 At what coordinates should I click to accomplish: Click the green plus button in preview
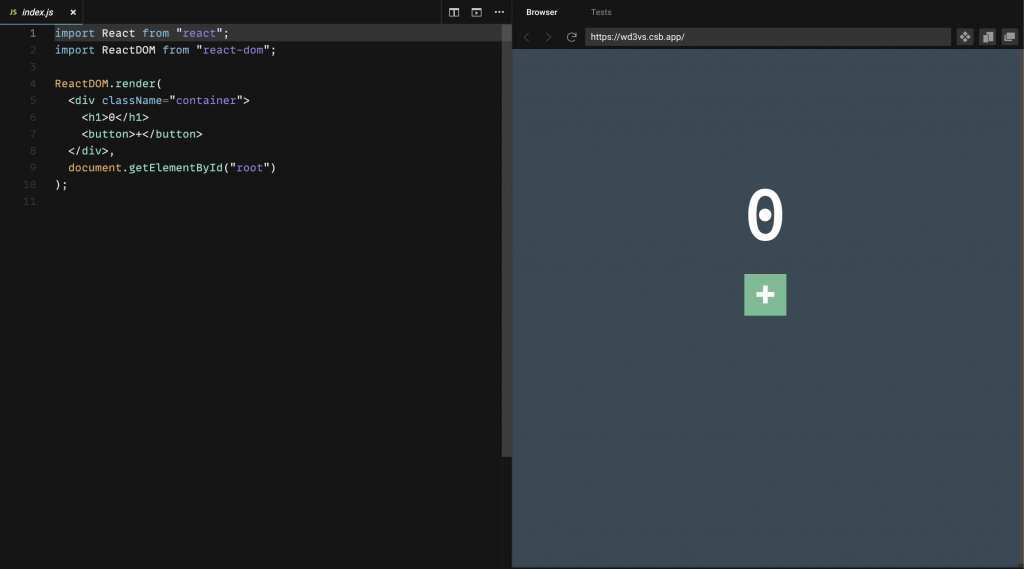pyautogui.click(x=765, y=295)
